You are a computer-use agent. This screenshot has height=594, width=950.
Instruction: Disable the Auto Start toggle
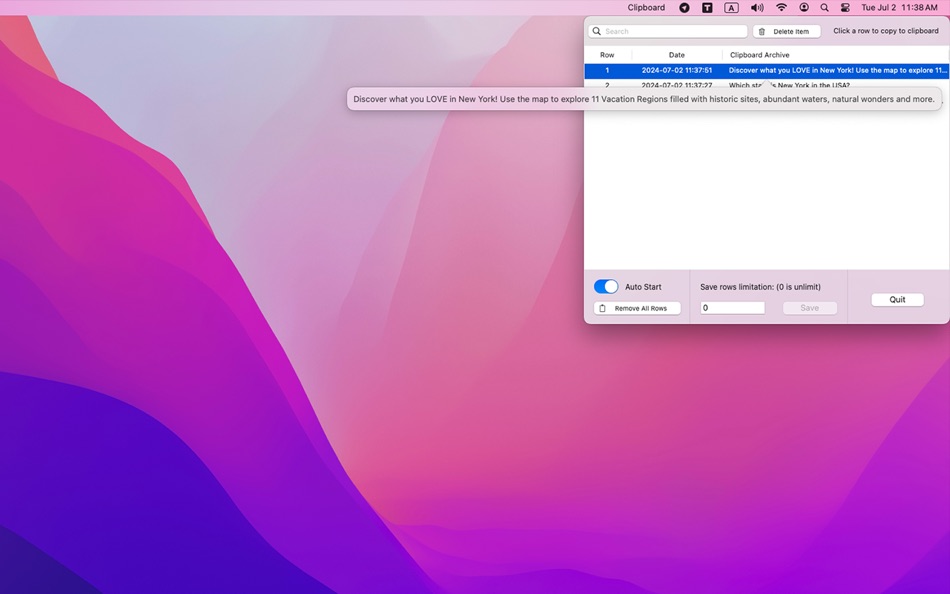(606, 286)
